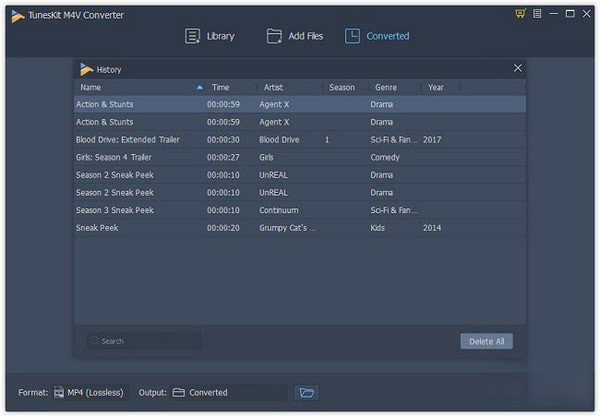Sort by the Year column header
600x417 pixels.
click(x=435, y=88)
